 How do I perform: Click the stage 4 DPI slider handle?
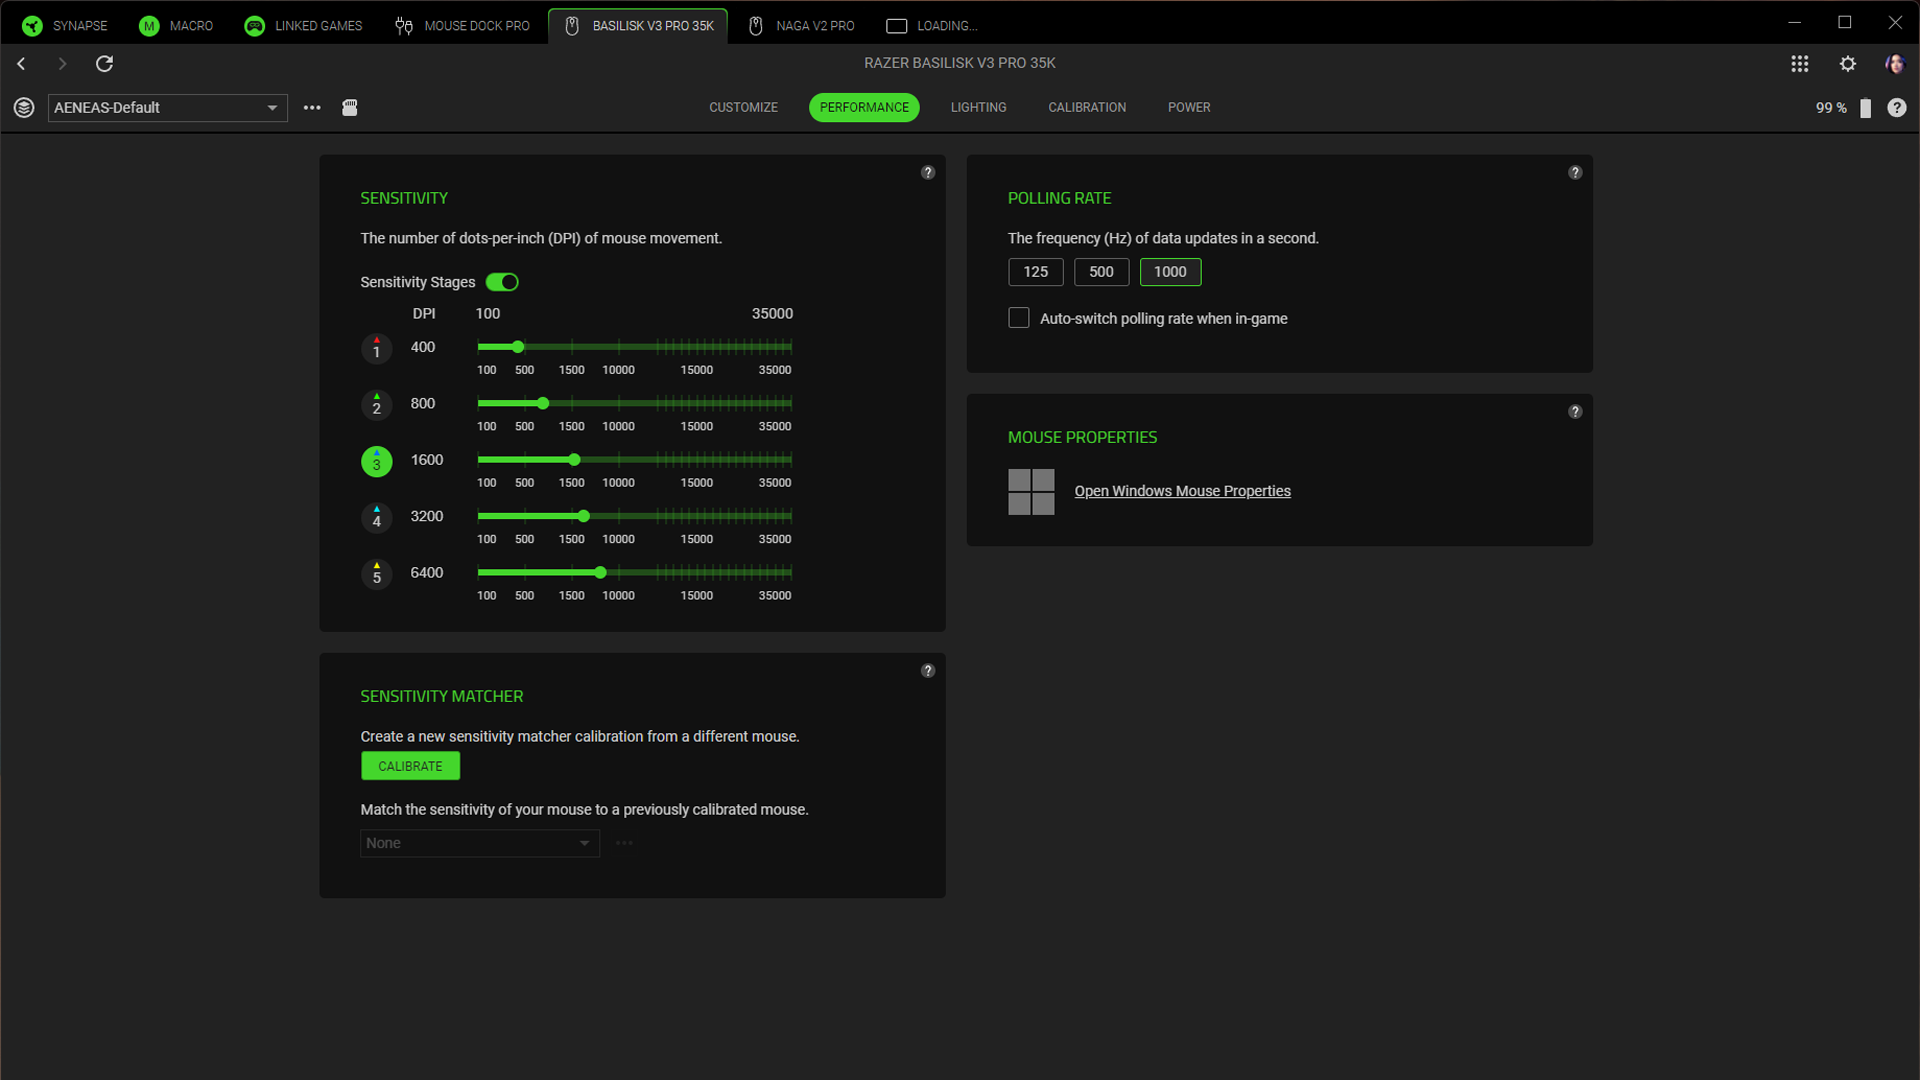click(x=584, y=517)
